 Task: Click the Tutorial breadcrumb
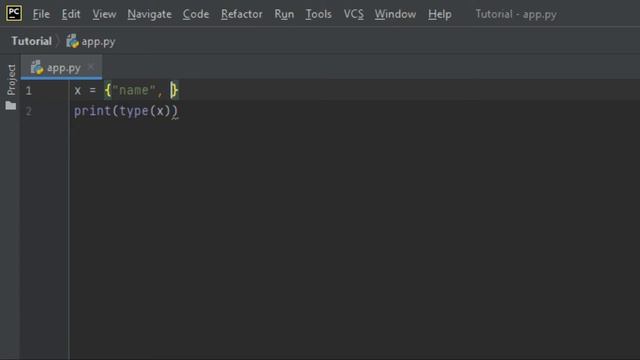tap(31, 41)
